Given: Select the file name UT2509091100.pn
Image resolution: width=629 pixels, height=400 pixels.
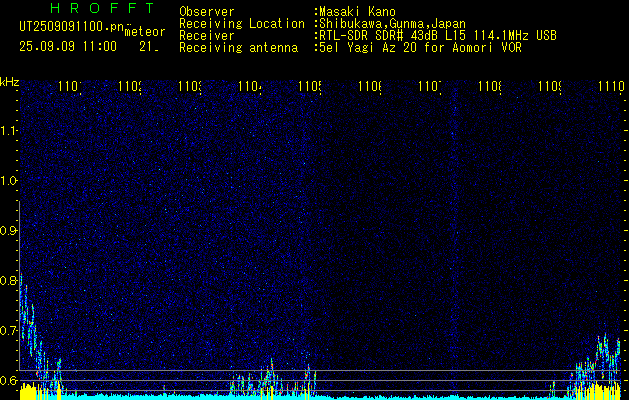Looking at the screenshot, I should tap(71, 27).
